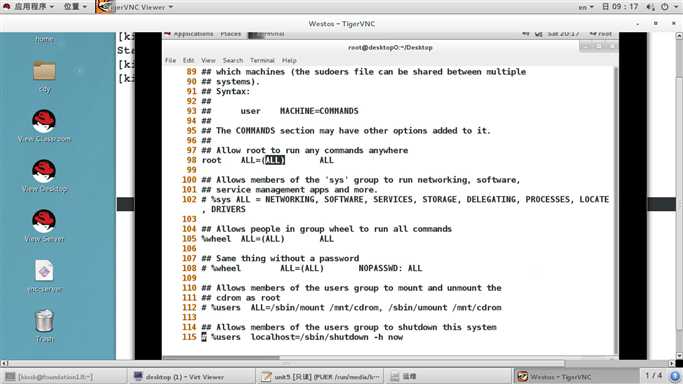Open the Home desktop icon

[44, 39]
